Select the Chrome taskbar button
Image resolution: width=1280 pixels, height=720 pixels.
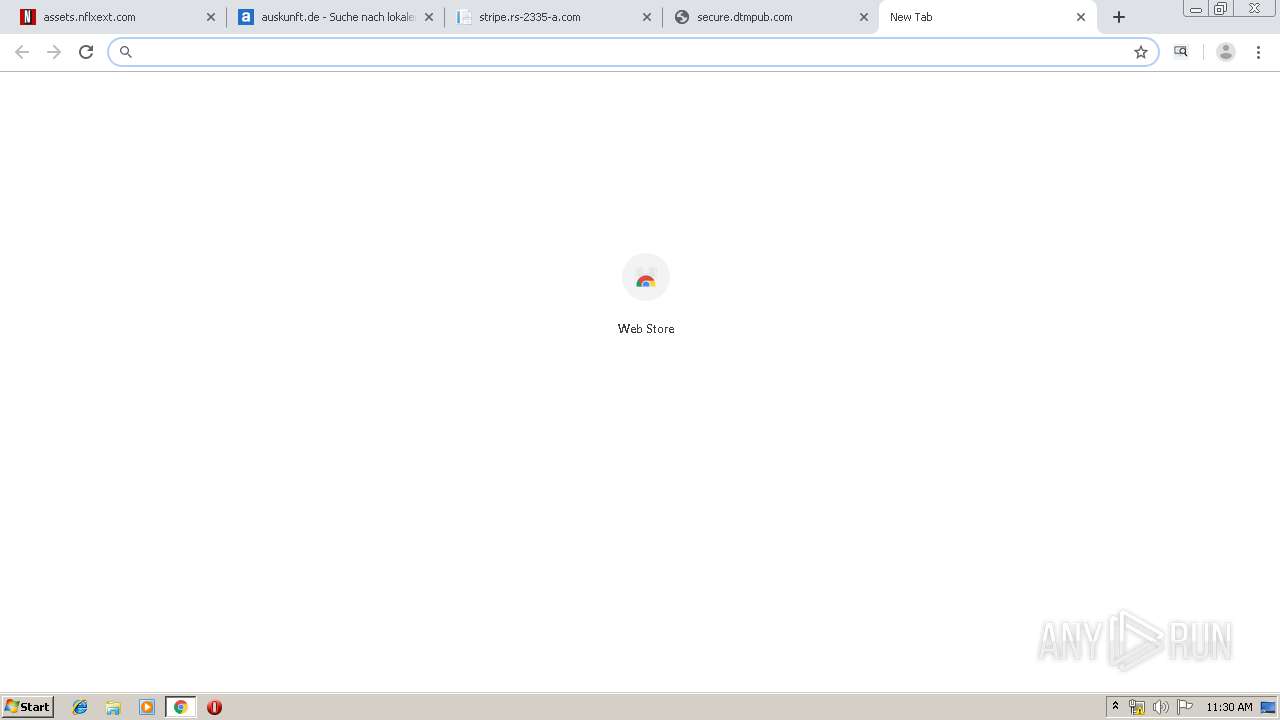point(180,707)
